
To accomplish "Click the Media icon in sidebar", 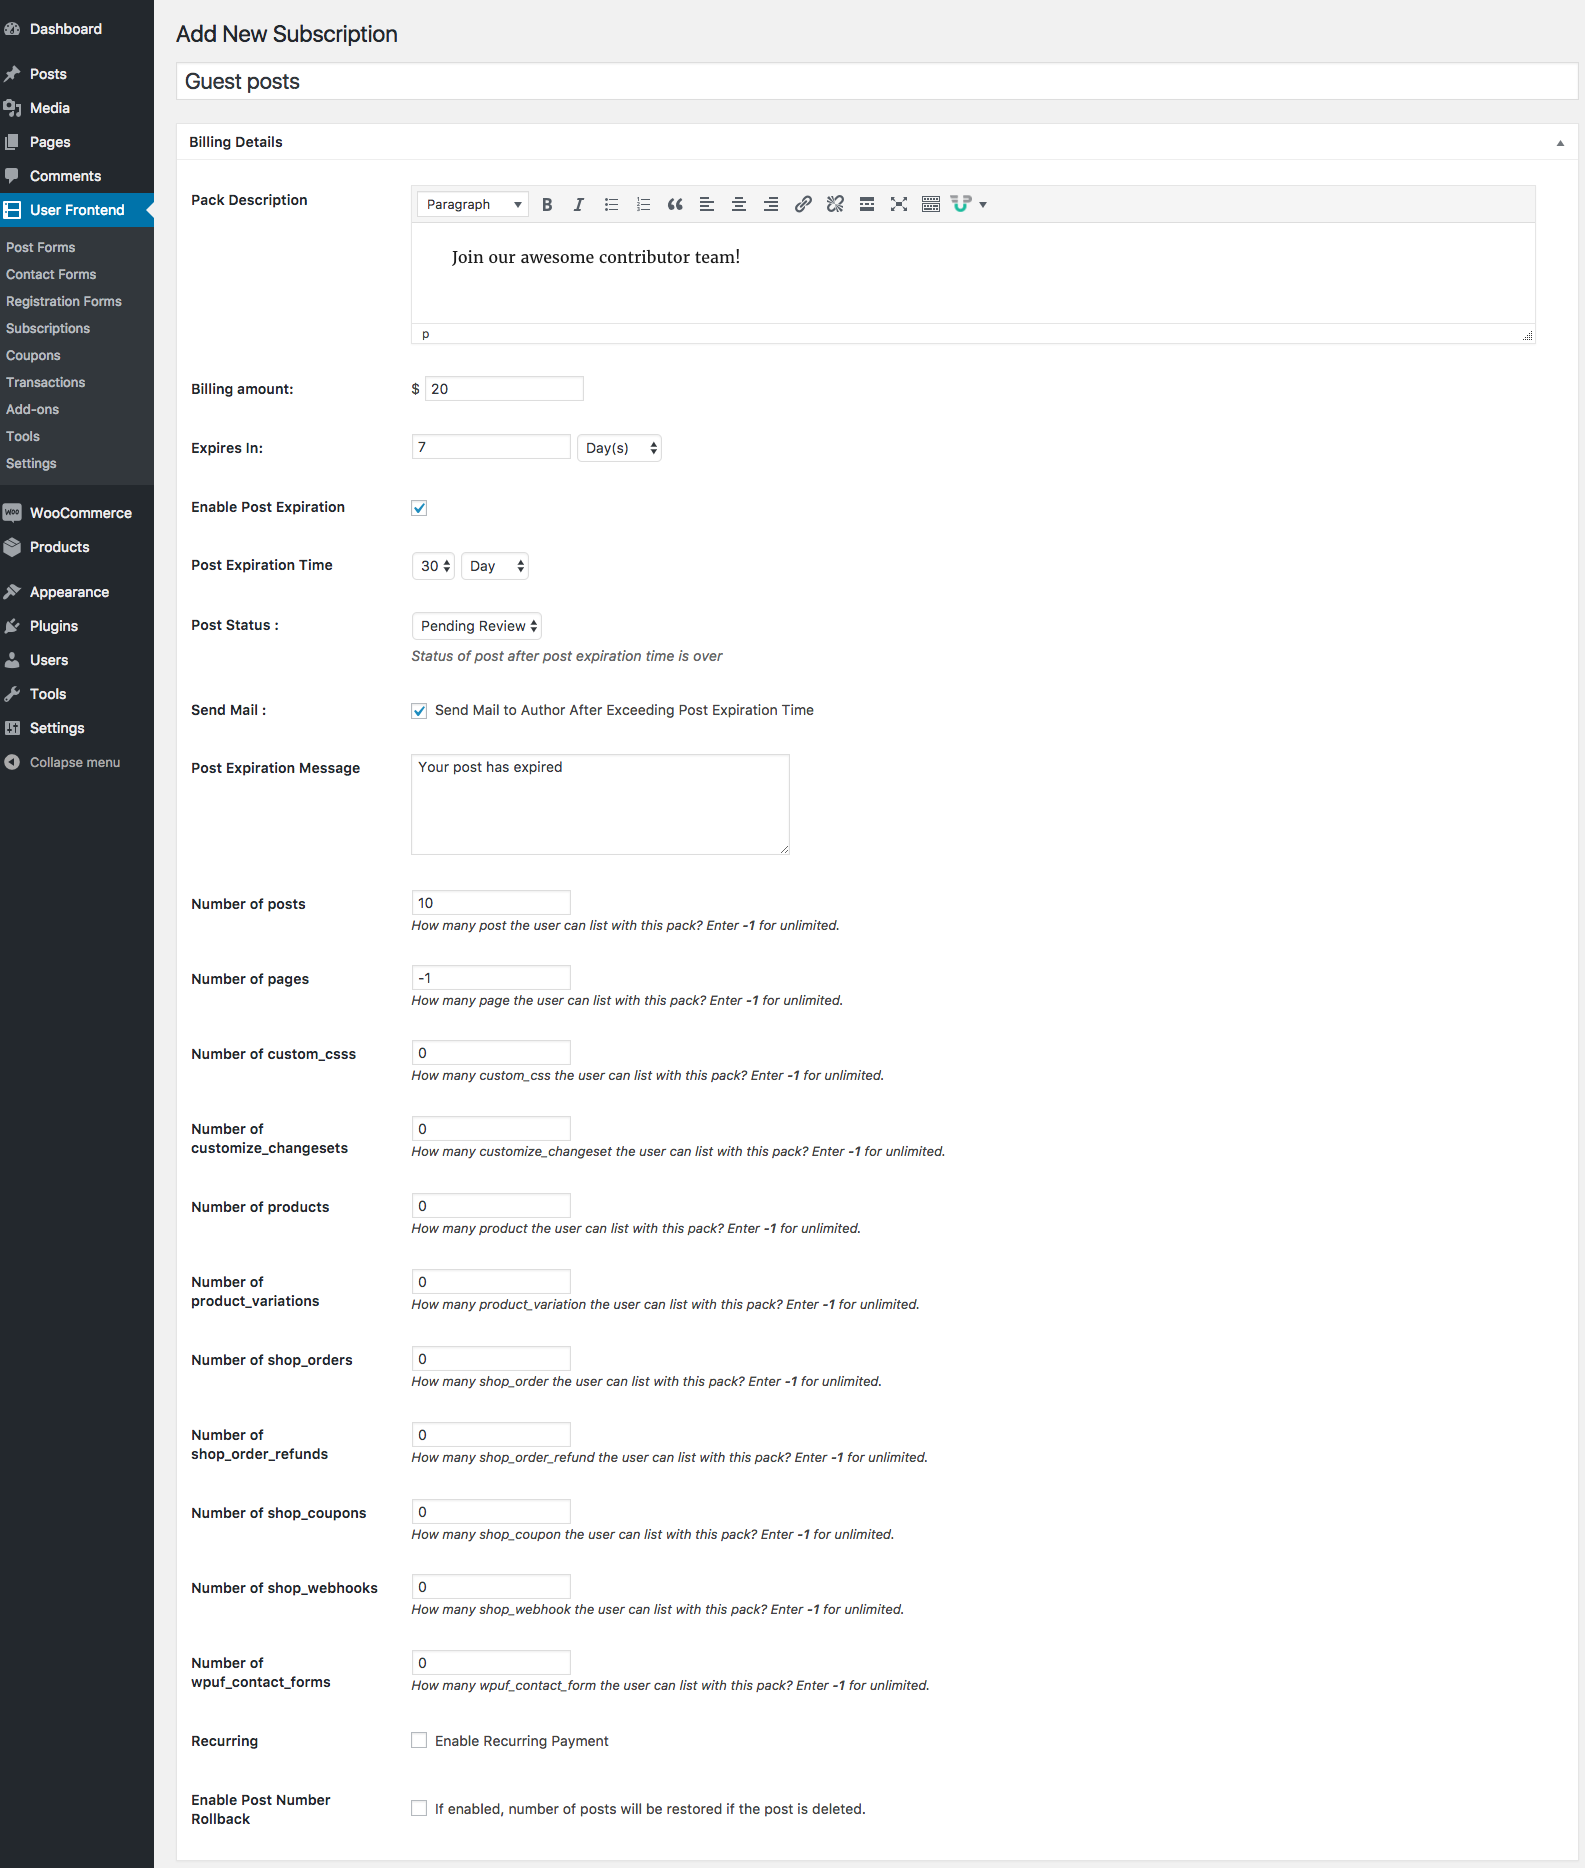I will point(12,108).
